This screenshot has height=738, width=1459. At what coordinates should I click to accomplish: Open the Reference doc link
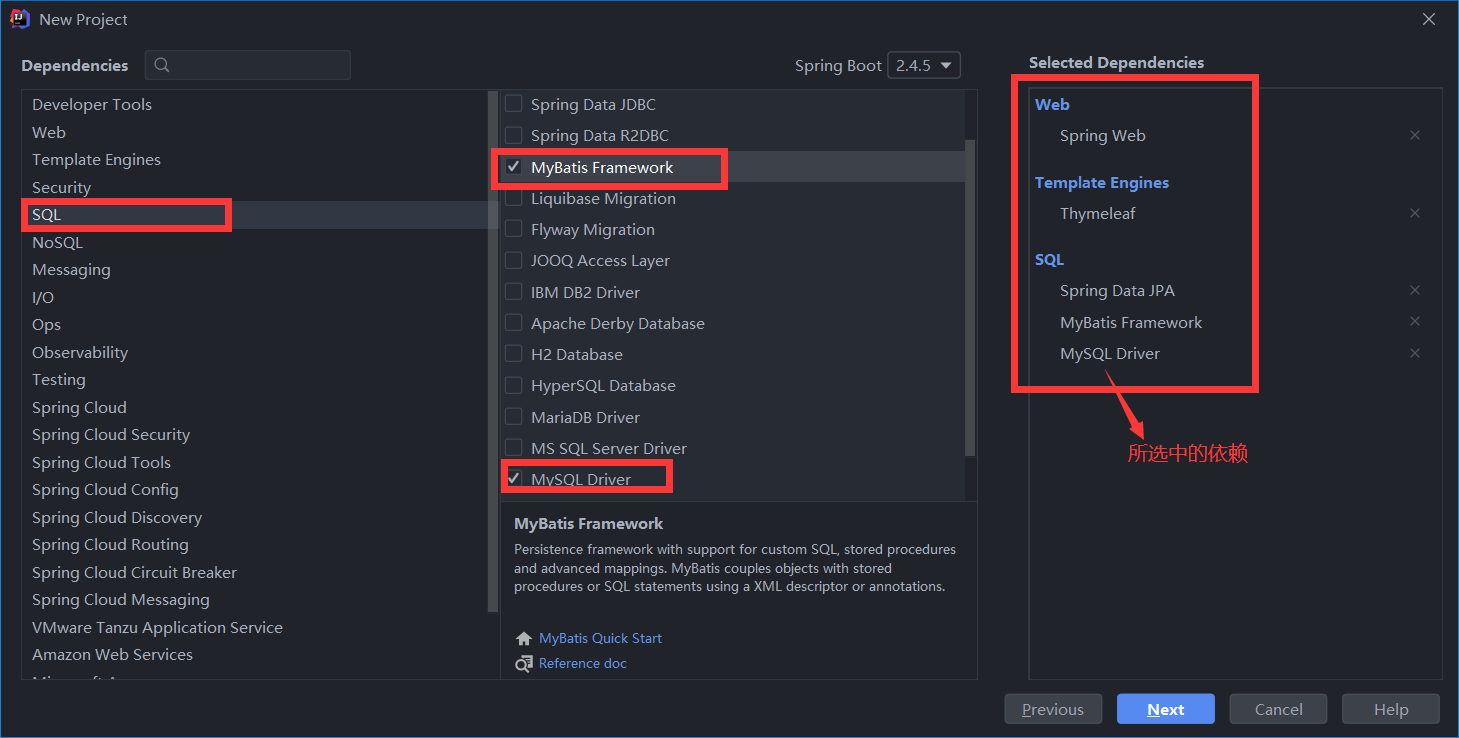(583, 663)
